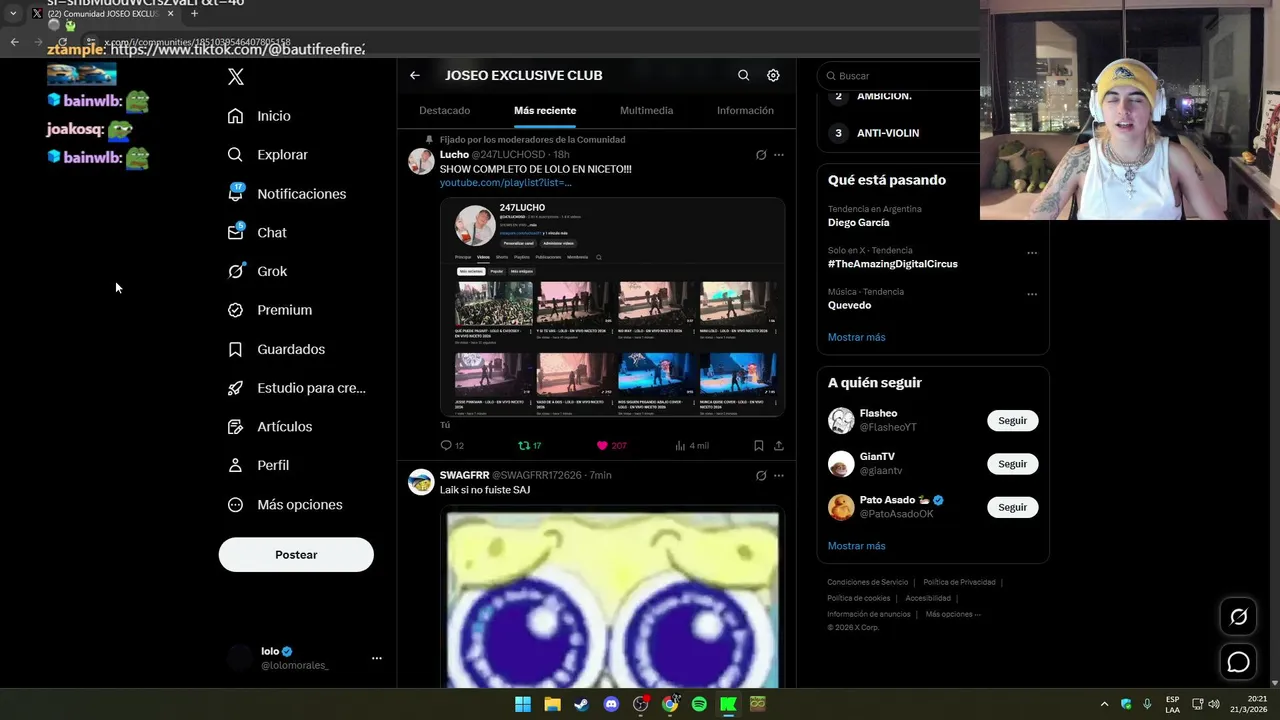Open the SpongeBob image in SWAGFRR's post
The image size is (1280, 720).
pyautogui.click(x=612, y=599)
